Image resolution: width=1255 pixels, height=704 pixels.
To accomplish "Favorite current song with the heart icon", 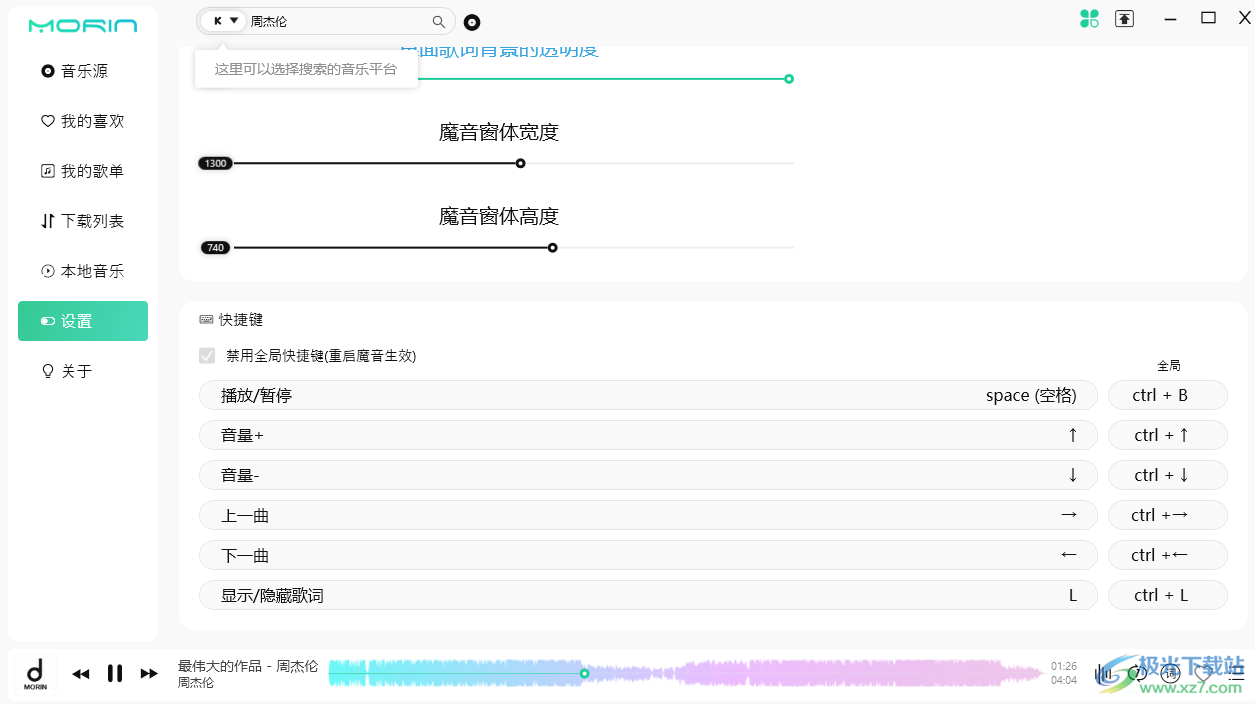I will 1204,673.
